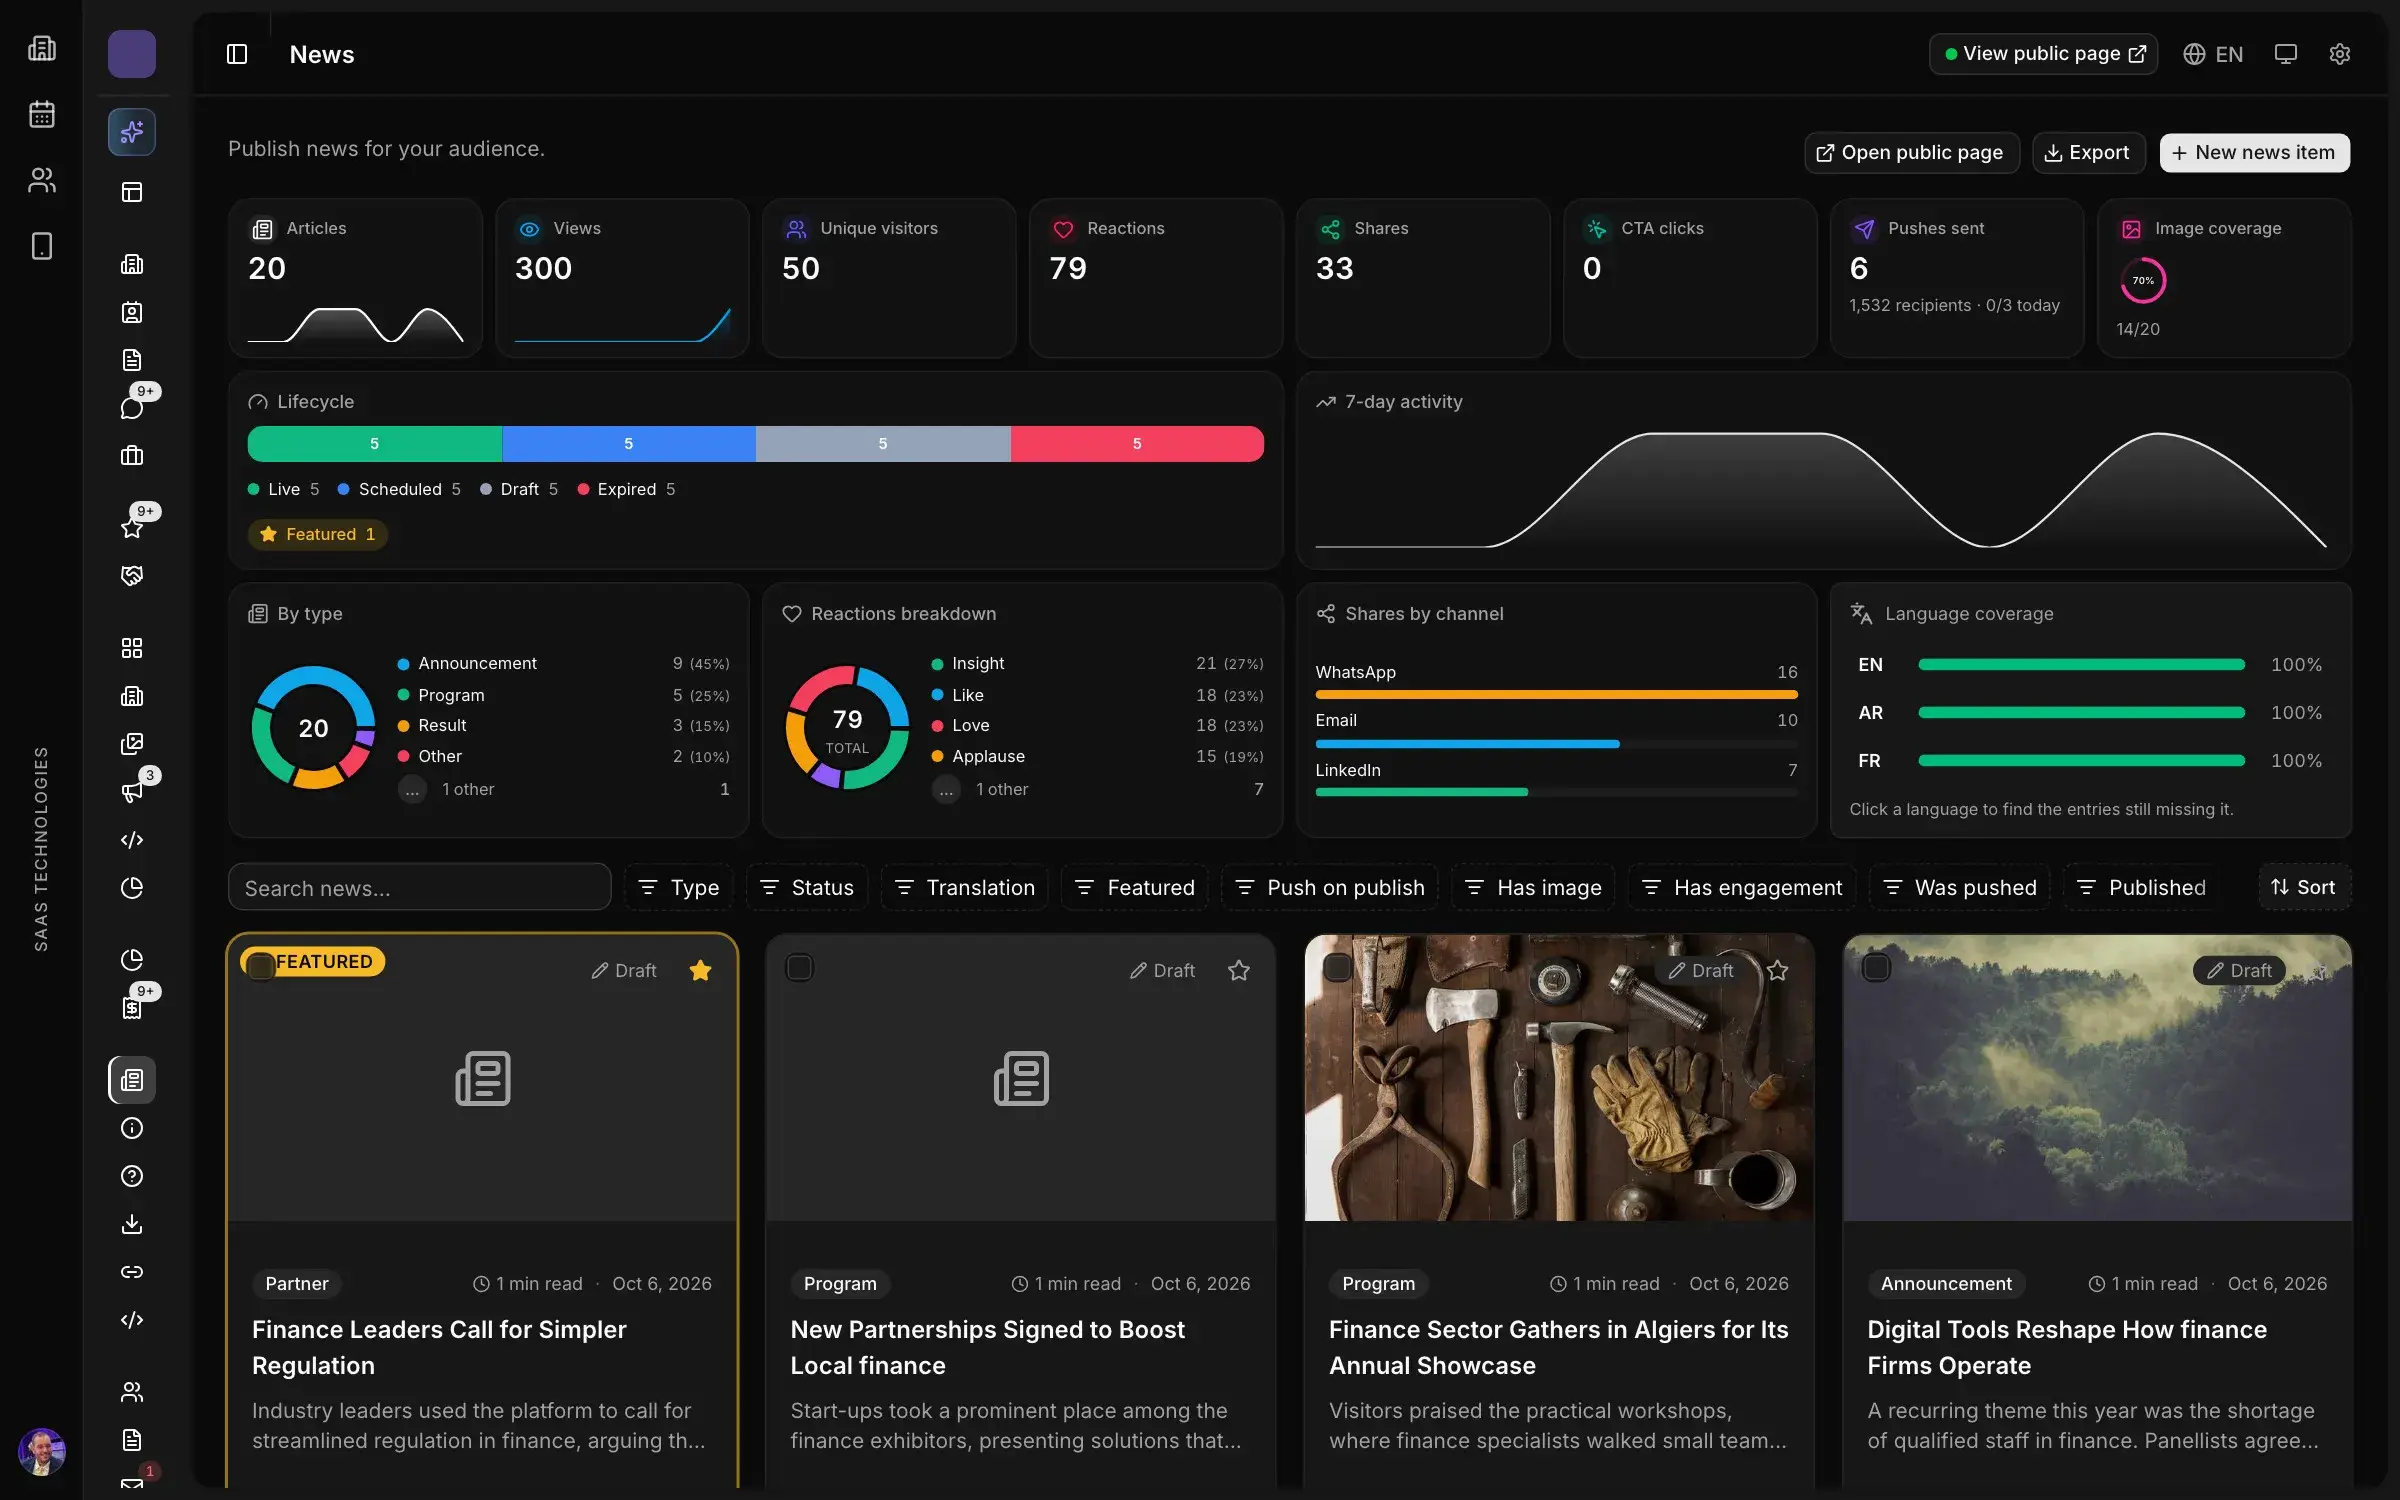2400x1500 pixels.
Task: Open the Was pushed filter
Action: tap(1960, 887)
